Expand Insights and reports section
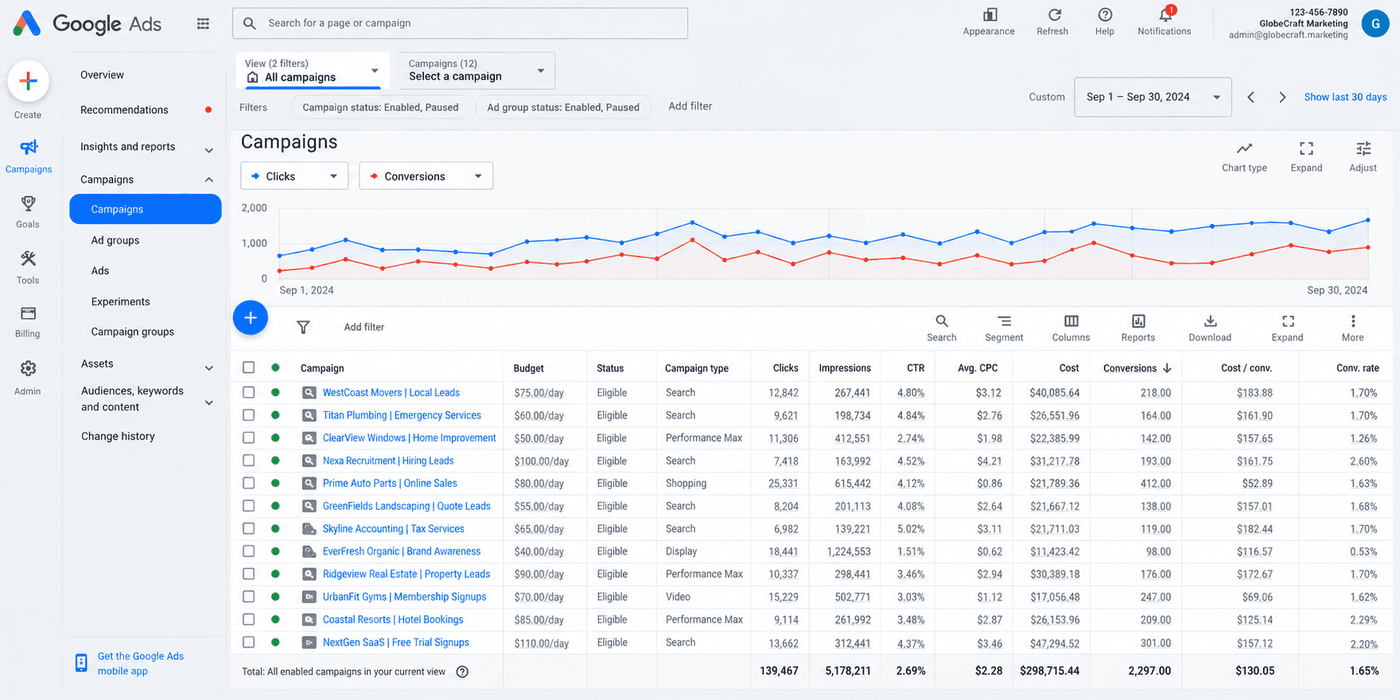Viewport: 1400px width, 700px height. point(209,150)
